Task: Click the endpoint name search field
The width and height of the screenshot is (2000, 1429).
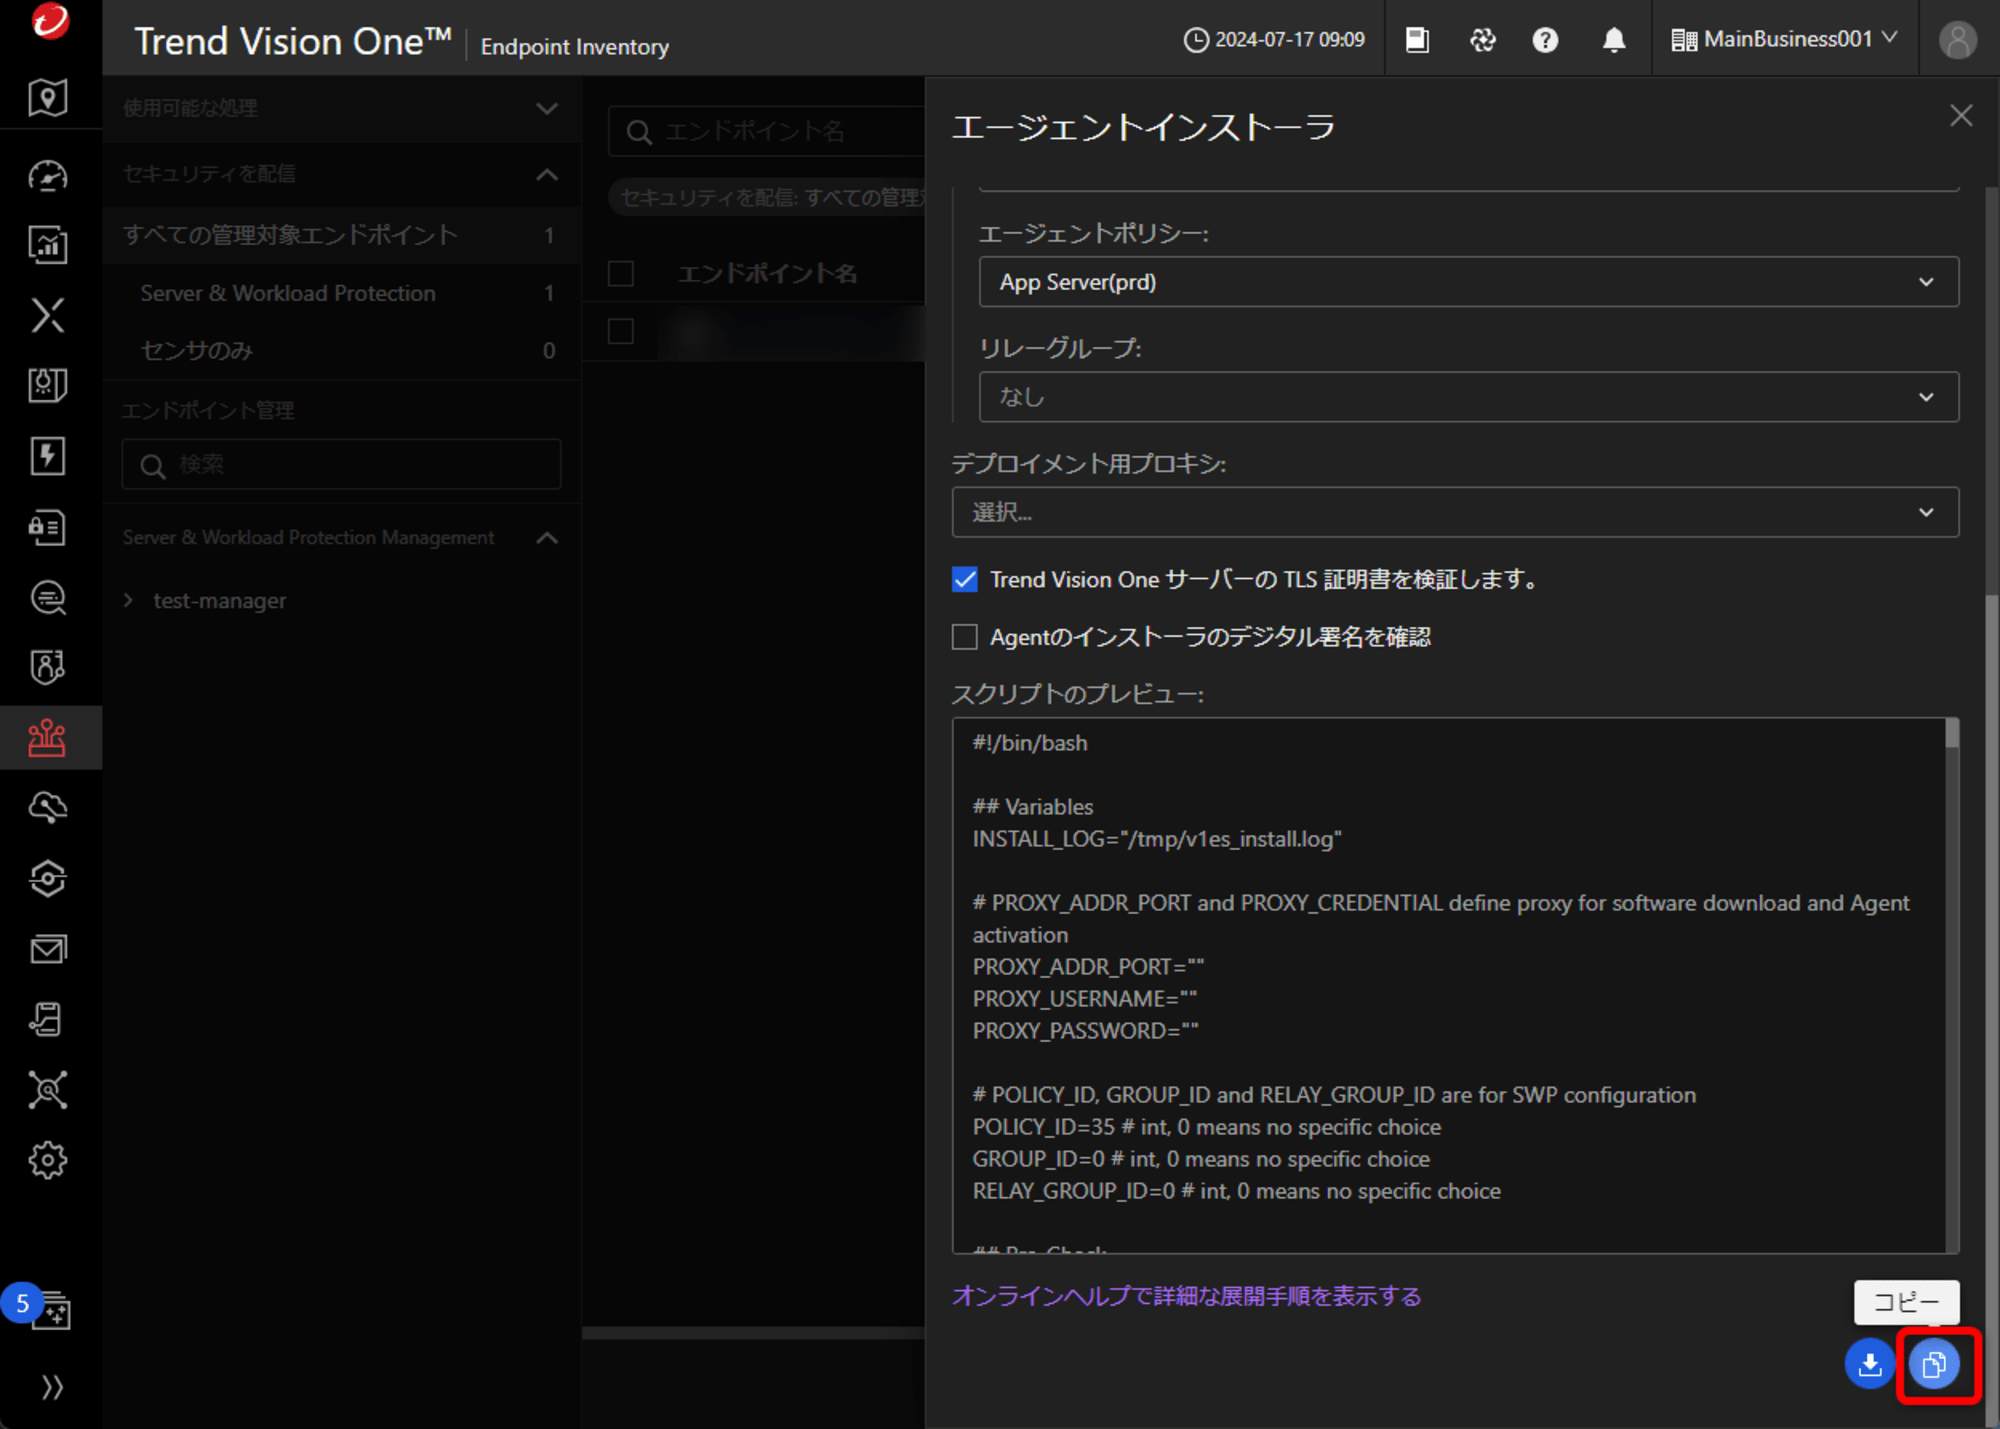Action: pos(766,131)
